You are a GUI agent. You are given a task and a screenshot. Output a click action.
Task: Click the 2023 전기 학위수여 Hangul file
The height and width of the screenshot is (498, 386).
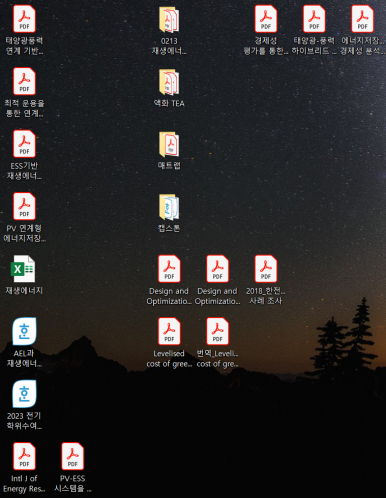click(24, 394)
